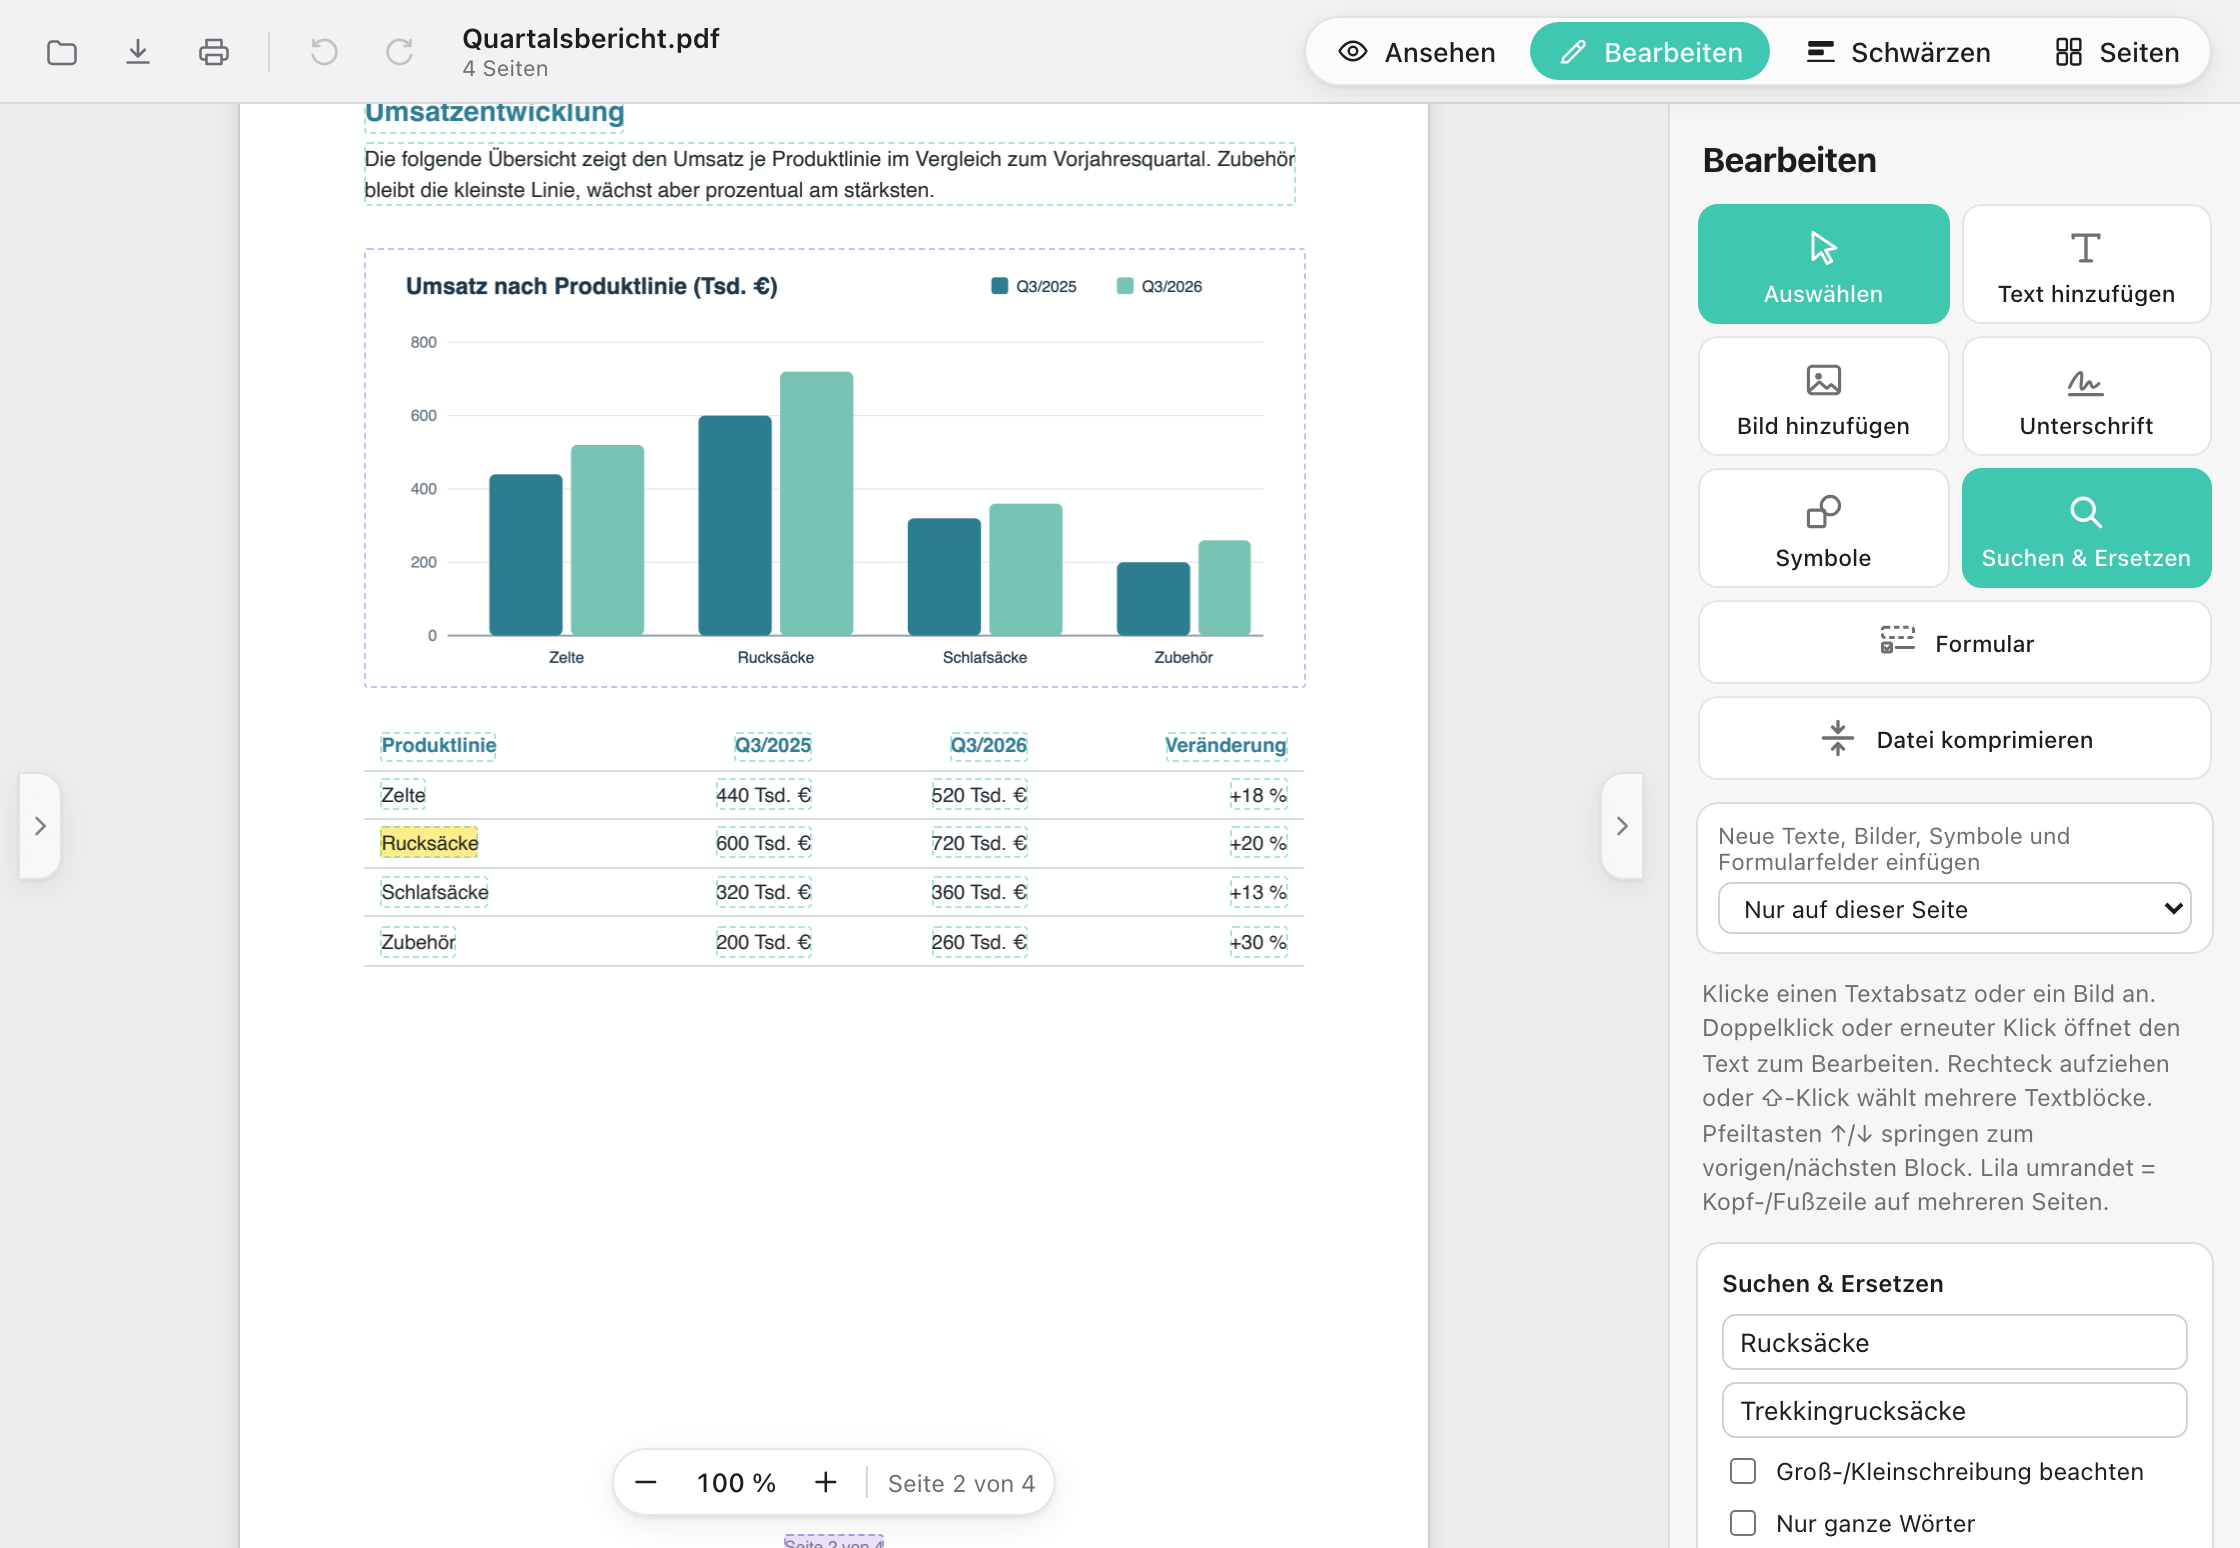This screenshot has height=1548, width=2240.
Task: Enable Nur ganze Wörter checkbox
Action: coord(1743,1523)
